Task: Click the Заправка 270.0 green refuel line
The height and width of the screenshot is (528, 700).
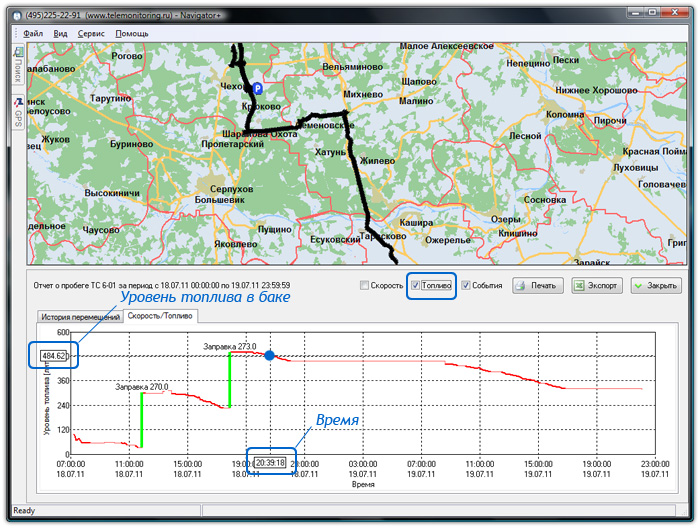Action: (x=142, y=419)
